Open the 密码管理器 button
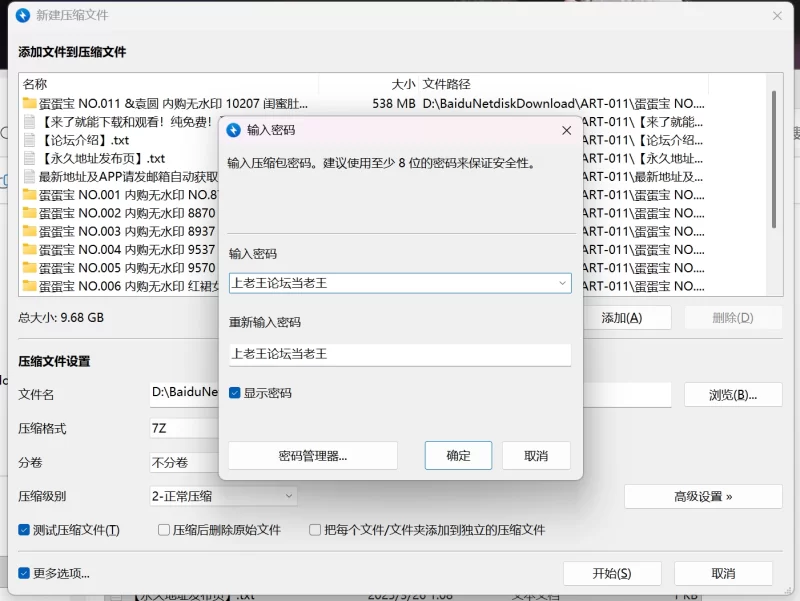The image size is (800, 601). click(313, 456)
